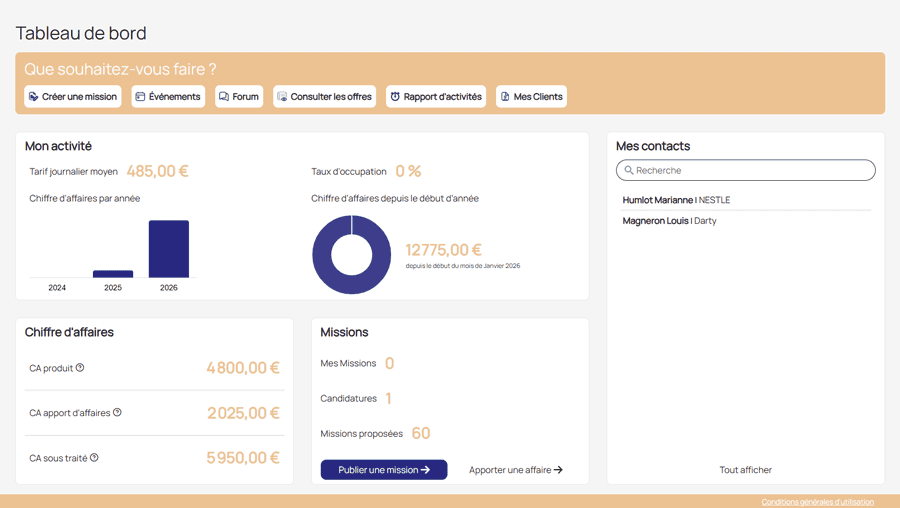Type in the Recherche contacts field
Viewport: 900px width, 508px height.
[750, 171]
